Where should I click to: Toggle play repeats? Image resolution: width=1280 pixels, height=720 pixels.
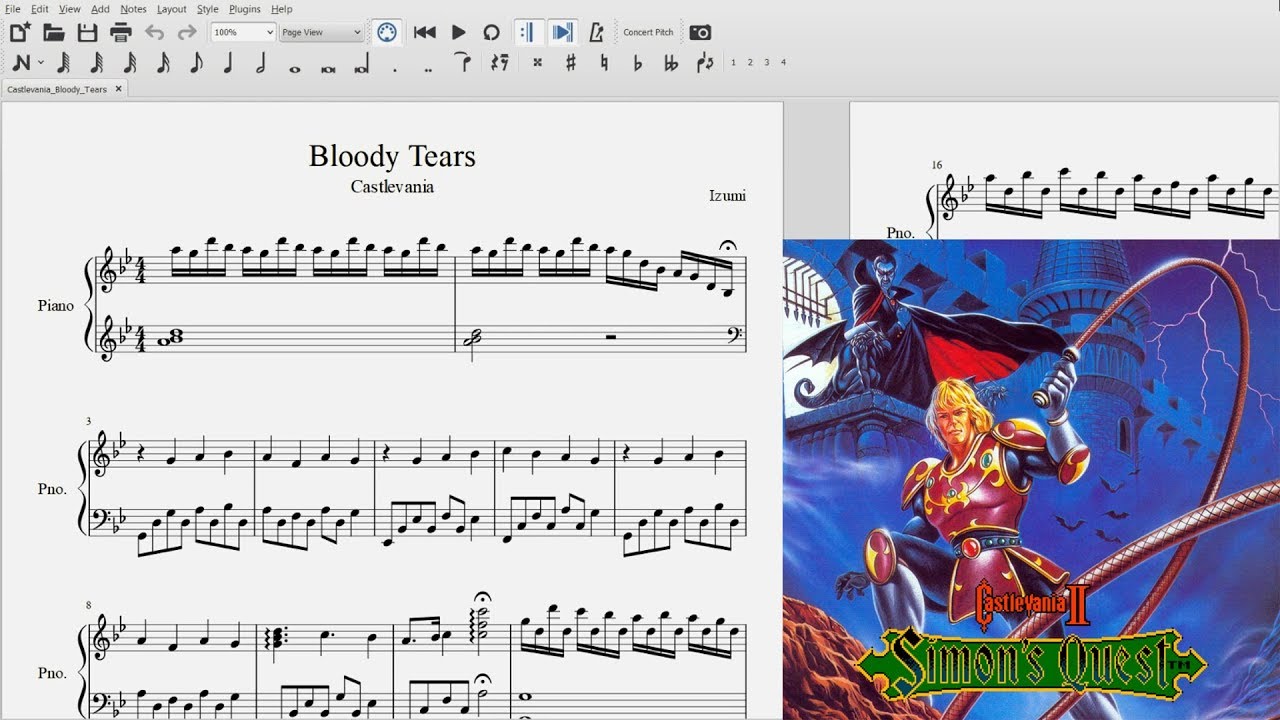[x=528, y=32]
